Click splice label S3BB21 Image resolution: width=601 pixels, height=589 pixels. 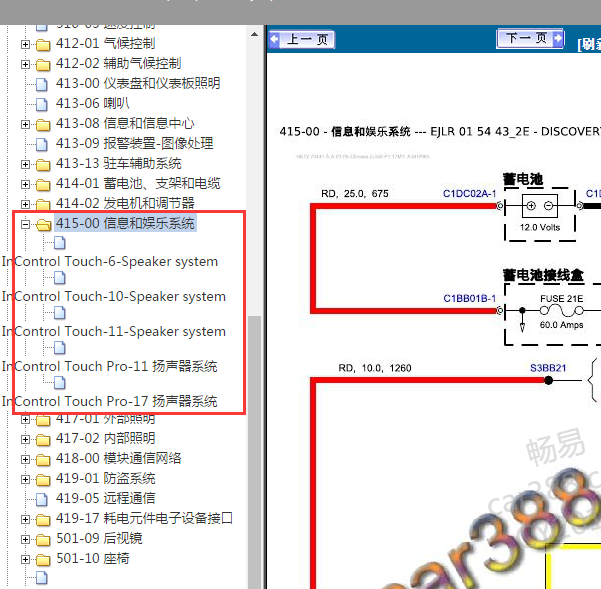point(548,368)
